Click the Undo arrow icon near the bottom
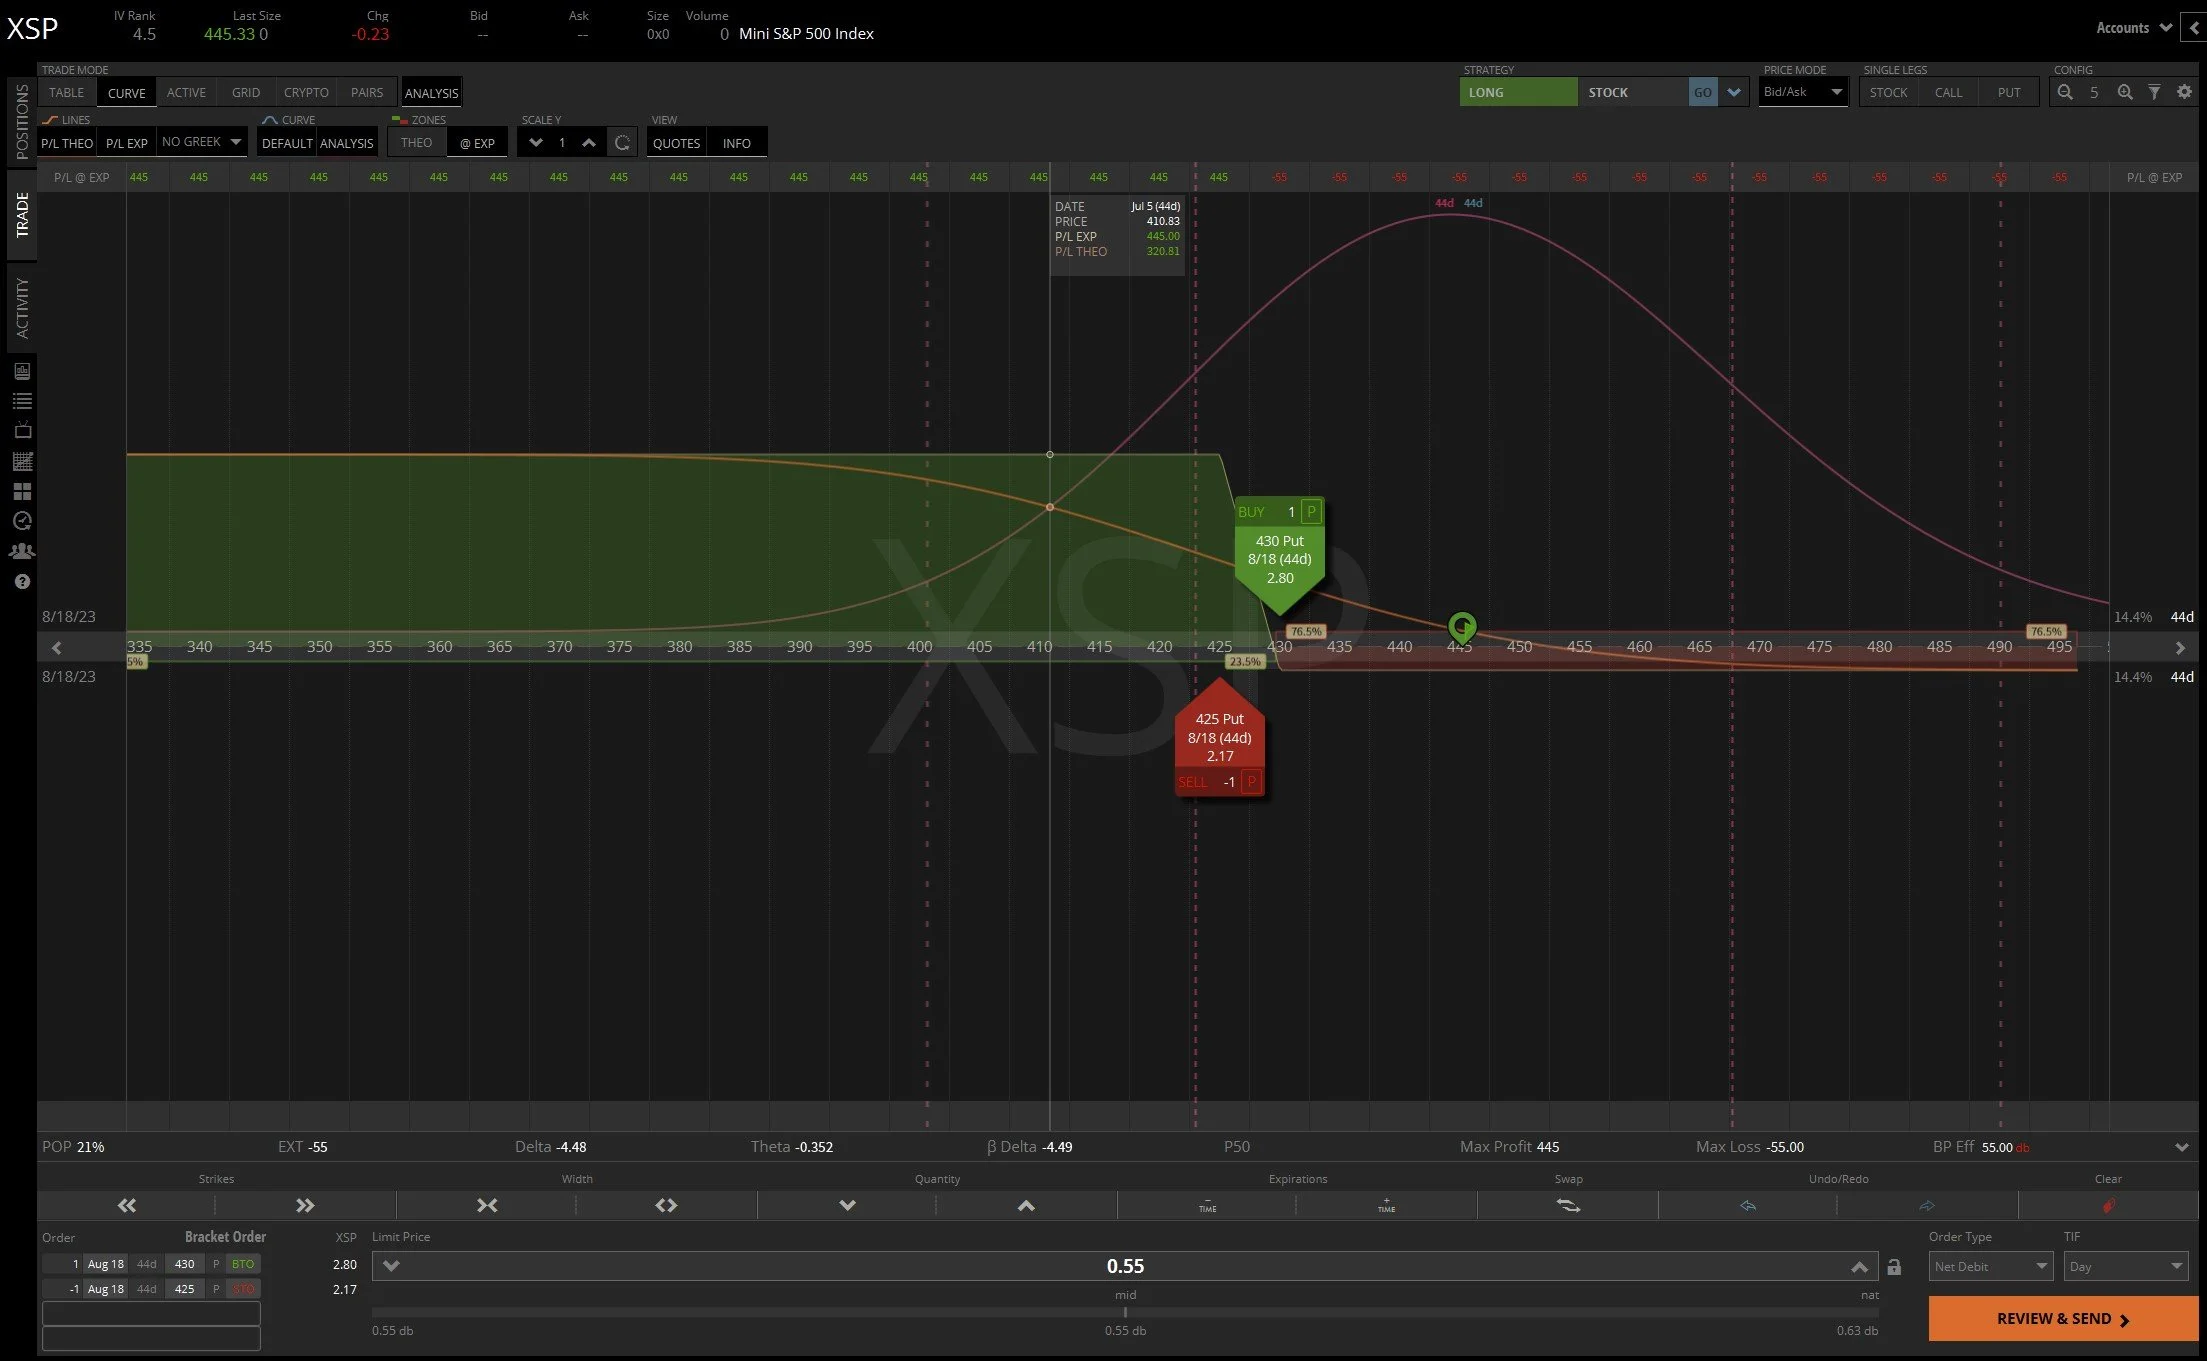 1747,1205
